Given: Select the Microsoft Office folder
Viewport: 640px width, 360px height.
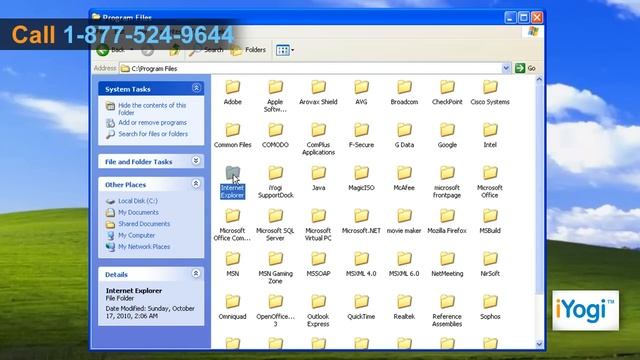Looking at the screenshot, I should [490, 182].
